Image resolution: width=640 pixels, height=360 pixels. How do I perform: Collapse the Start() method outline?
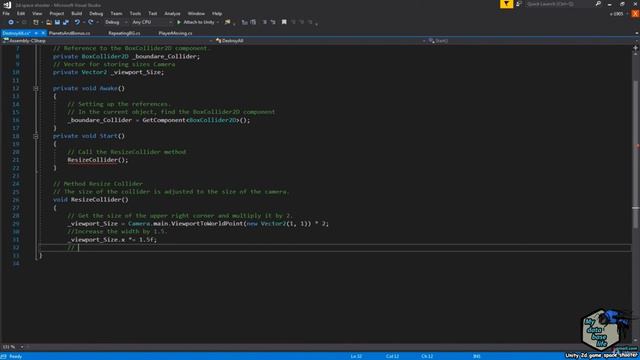tap(36, 136)
